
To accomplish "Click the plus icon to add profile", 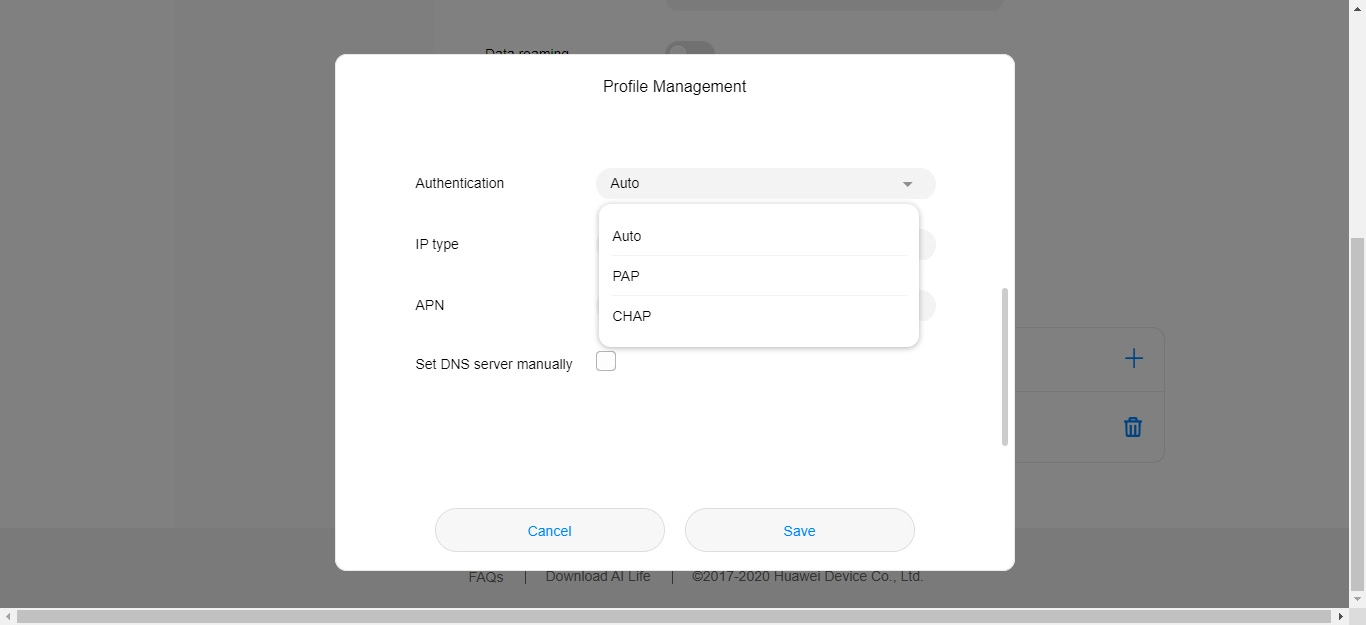I will 1133,359.
